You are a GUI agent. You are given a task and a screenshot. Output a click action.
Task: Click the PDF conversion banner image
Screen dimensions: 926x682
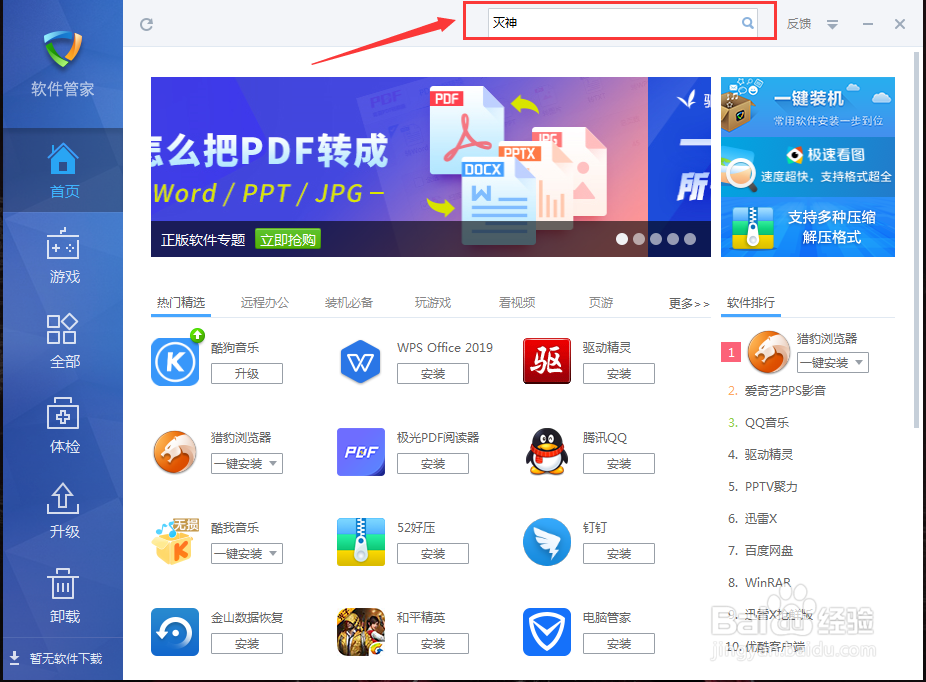coord(399,167)
